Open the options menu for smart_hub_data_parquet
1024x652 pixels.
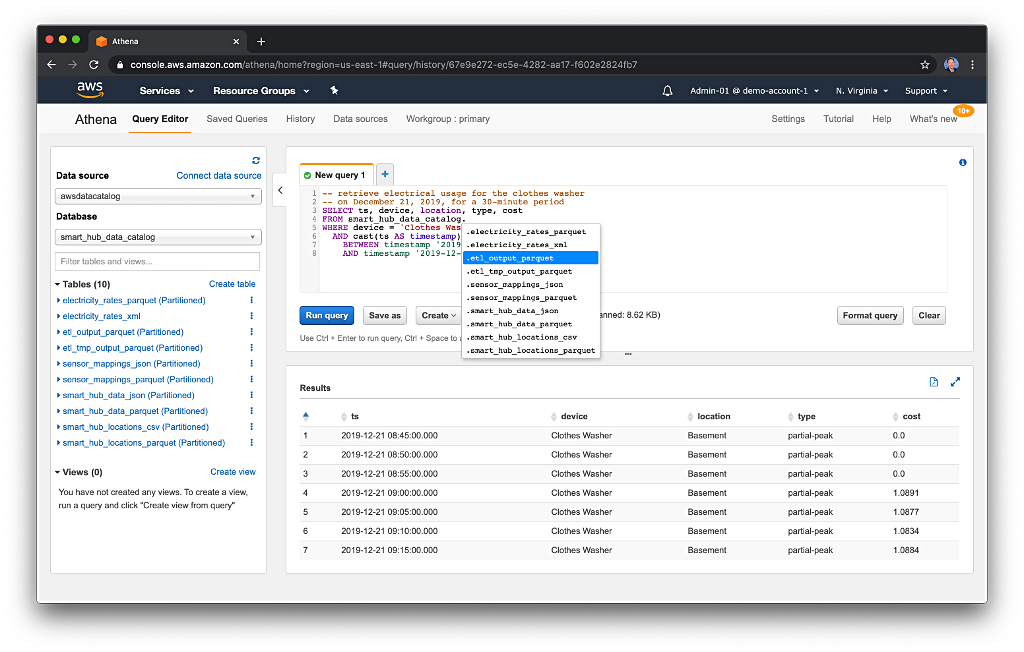[x=251, y=410]
